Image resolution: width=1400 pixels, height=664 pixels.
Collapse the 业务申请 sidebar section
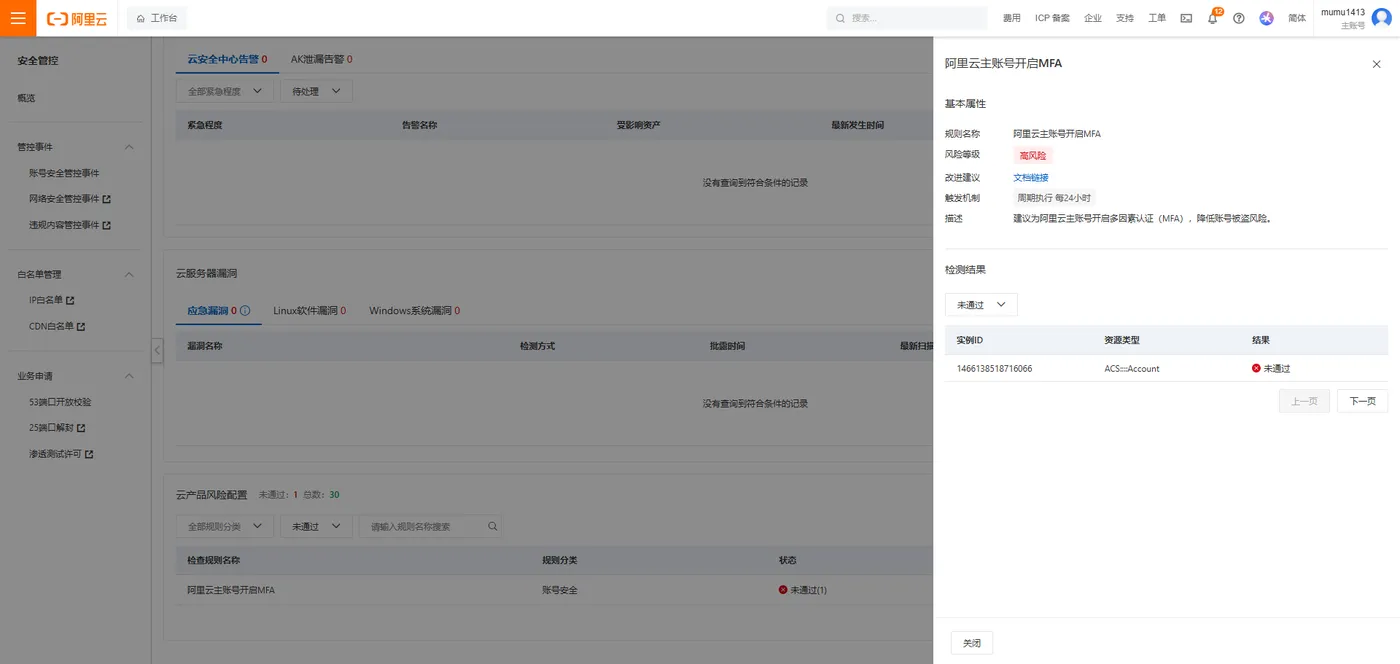(x=129, y=376)
